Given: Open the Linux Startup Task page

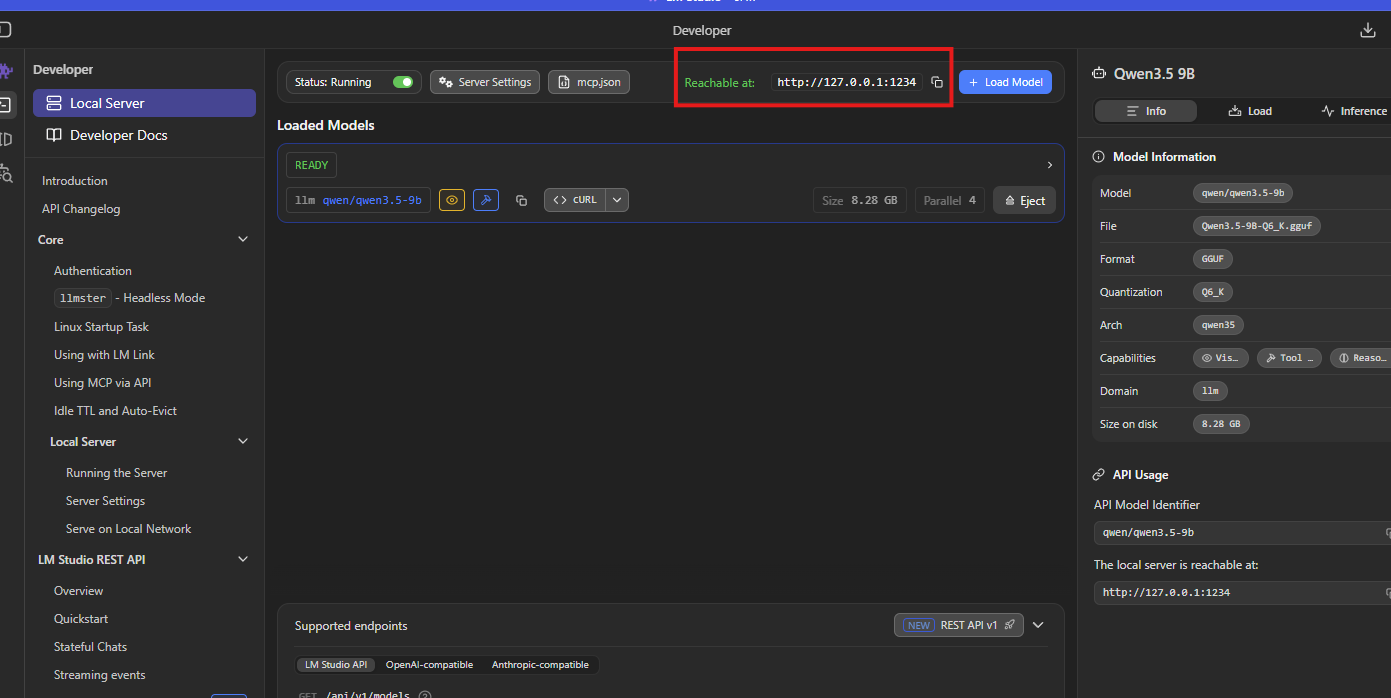Looking at the screenshot, I should coord(101,327).
